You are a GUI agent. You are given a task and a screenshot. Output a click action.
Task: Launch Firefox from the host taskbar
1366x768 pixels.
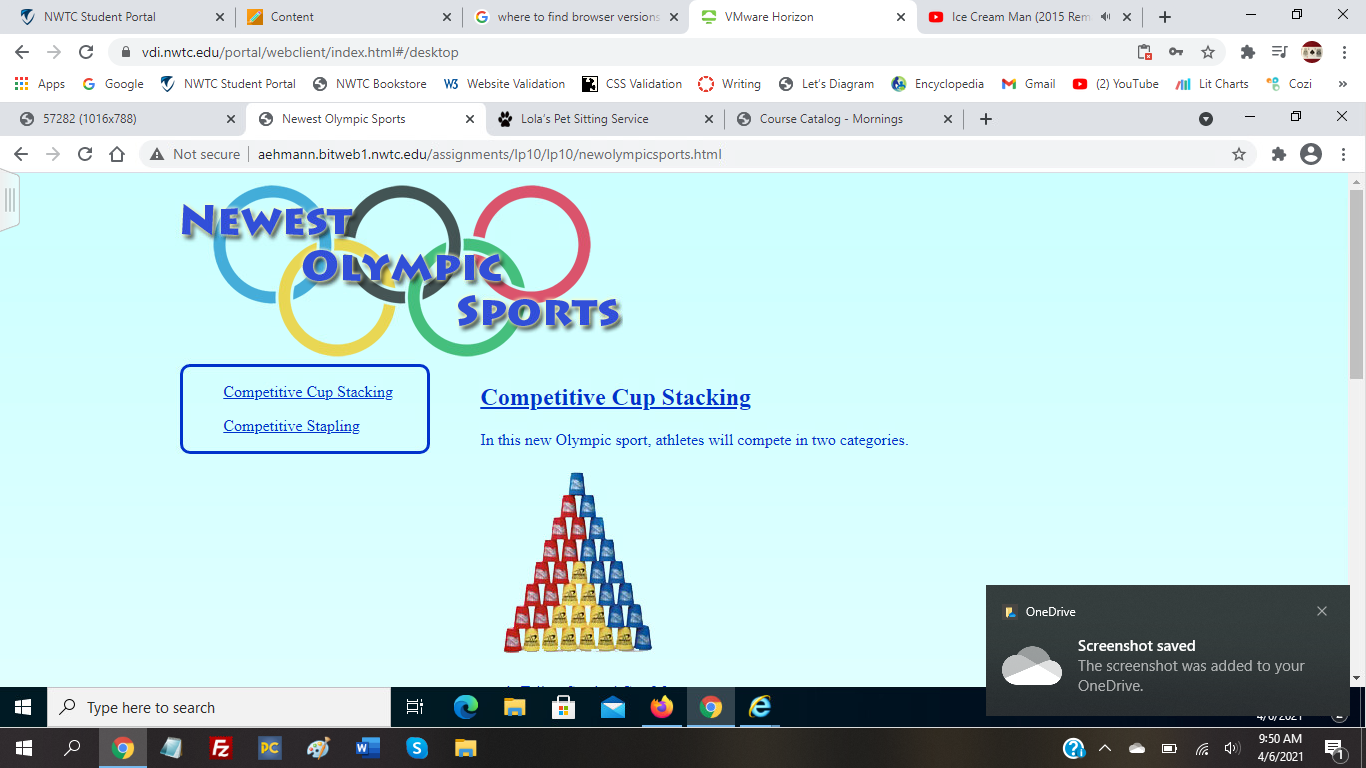pos(662,708)
